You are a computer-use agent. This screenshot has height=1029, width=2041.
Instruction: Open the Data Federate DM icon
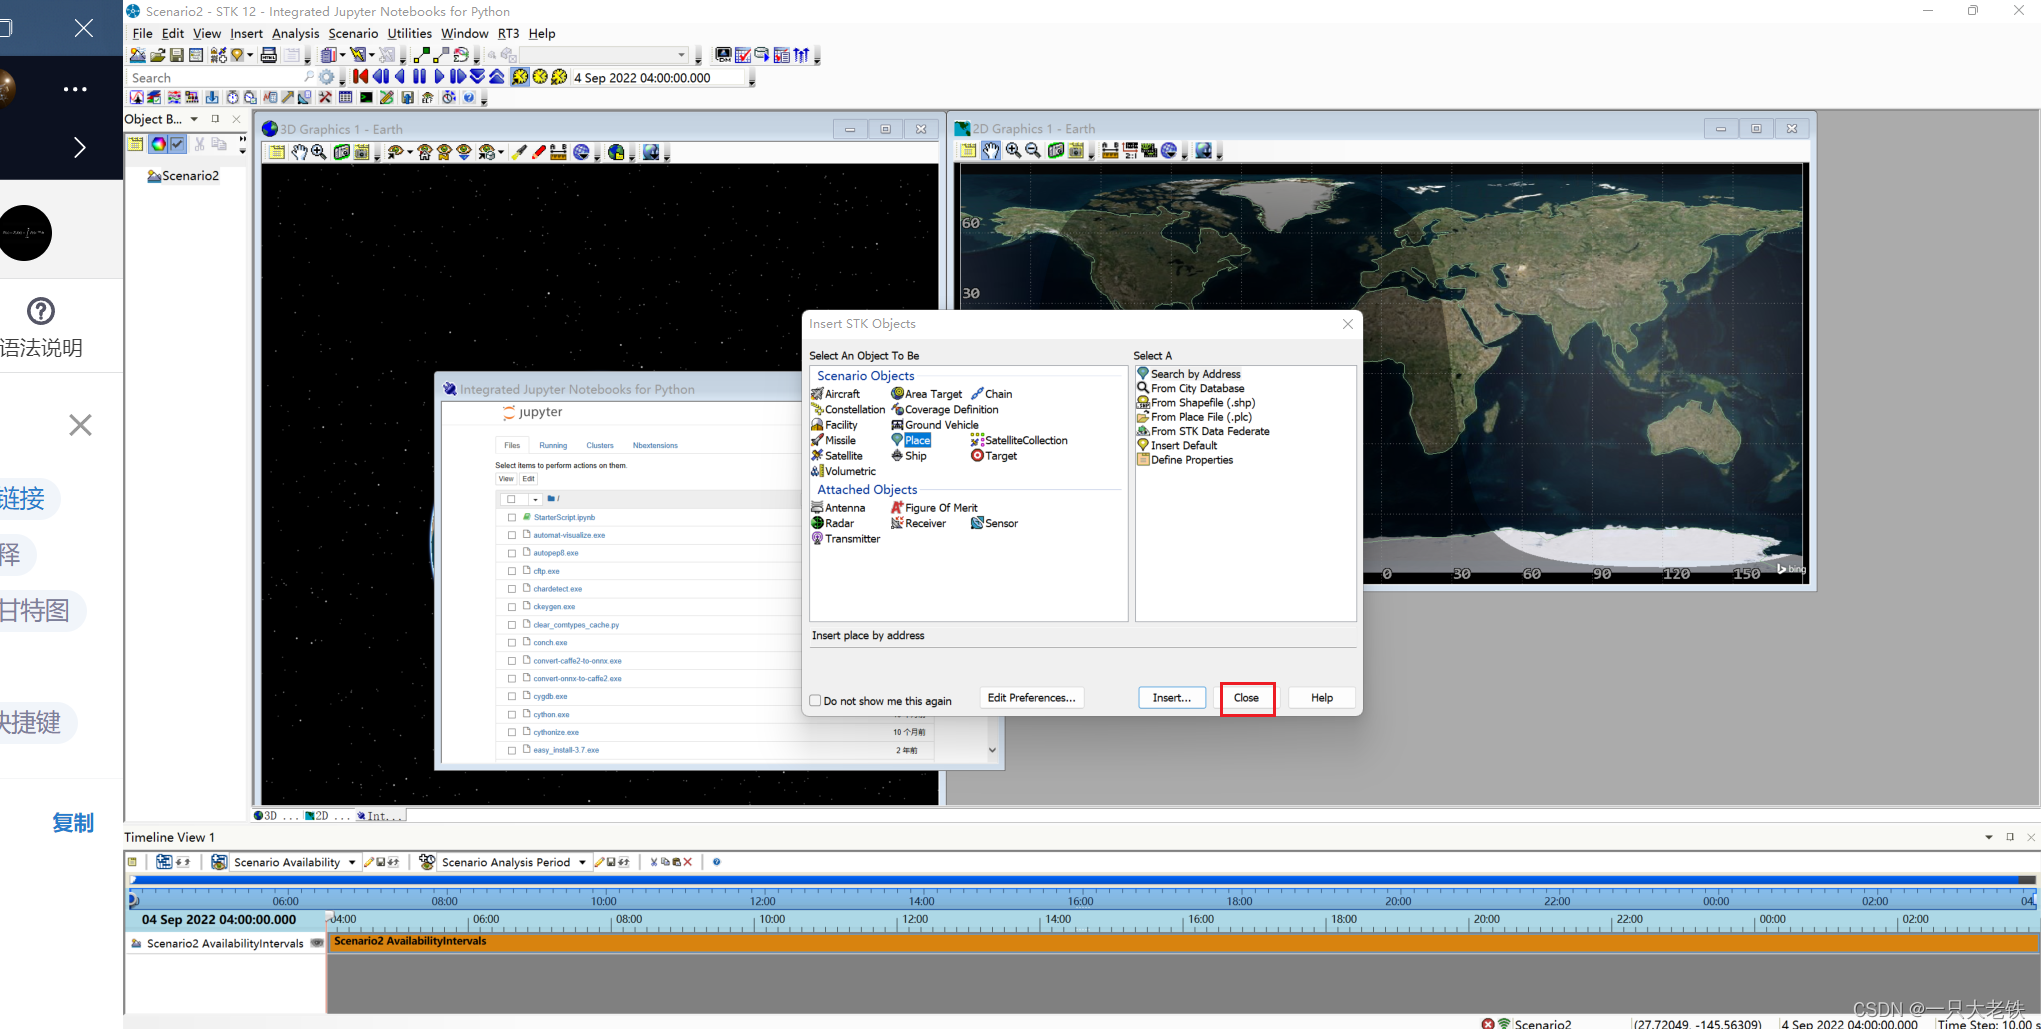723,55
